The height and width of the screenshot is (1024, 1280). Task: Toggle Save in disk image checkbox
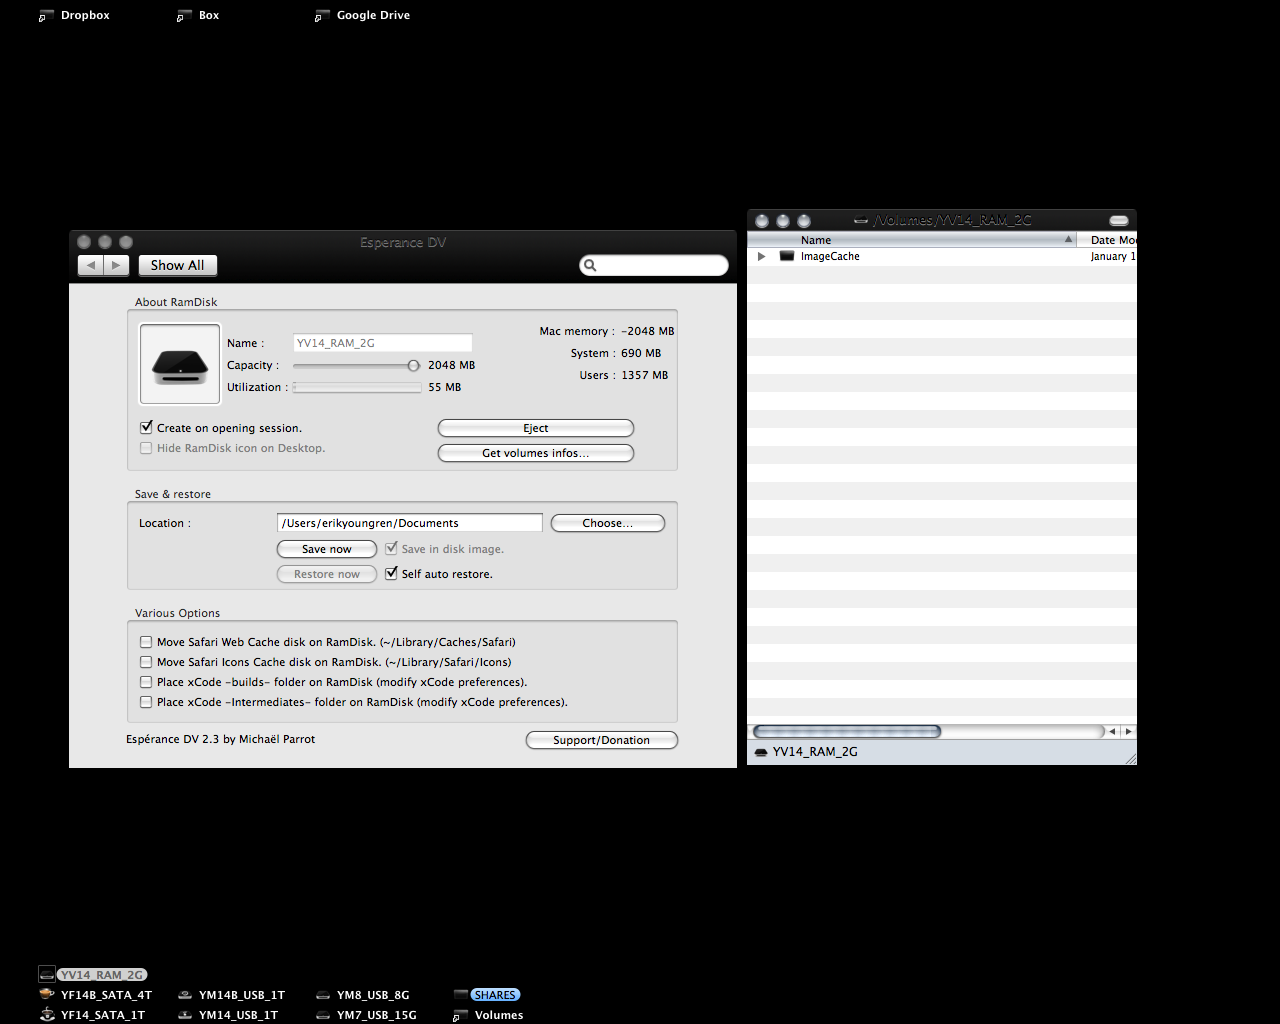coord(391,548)
